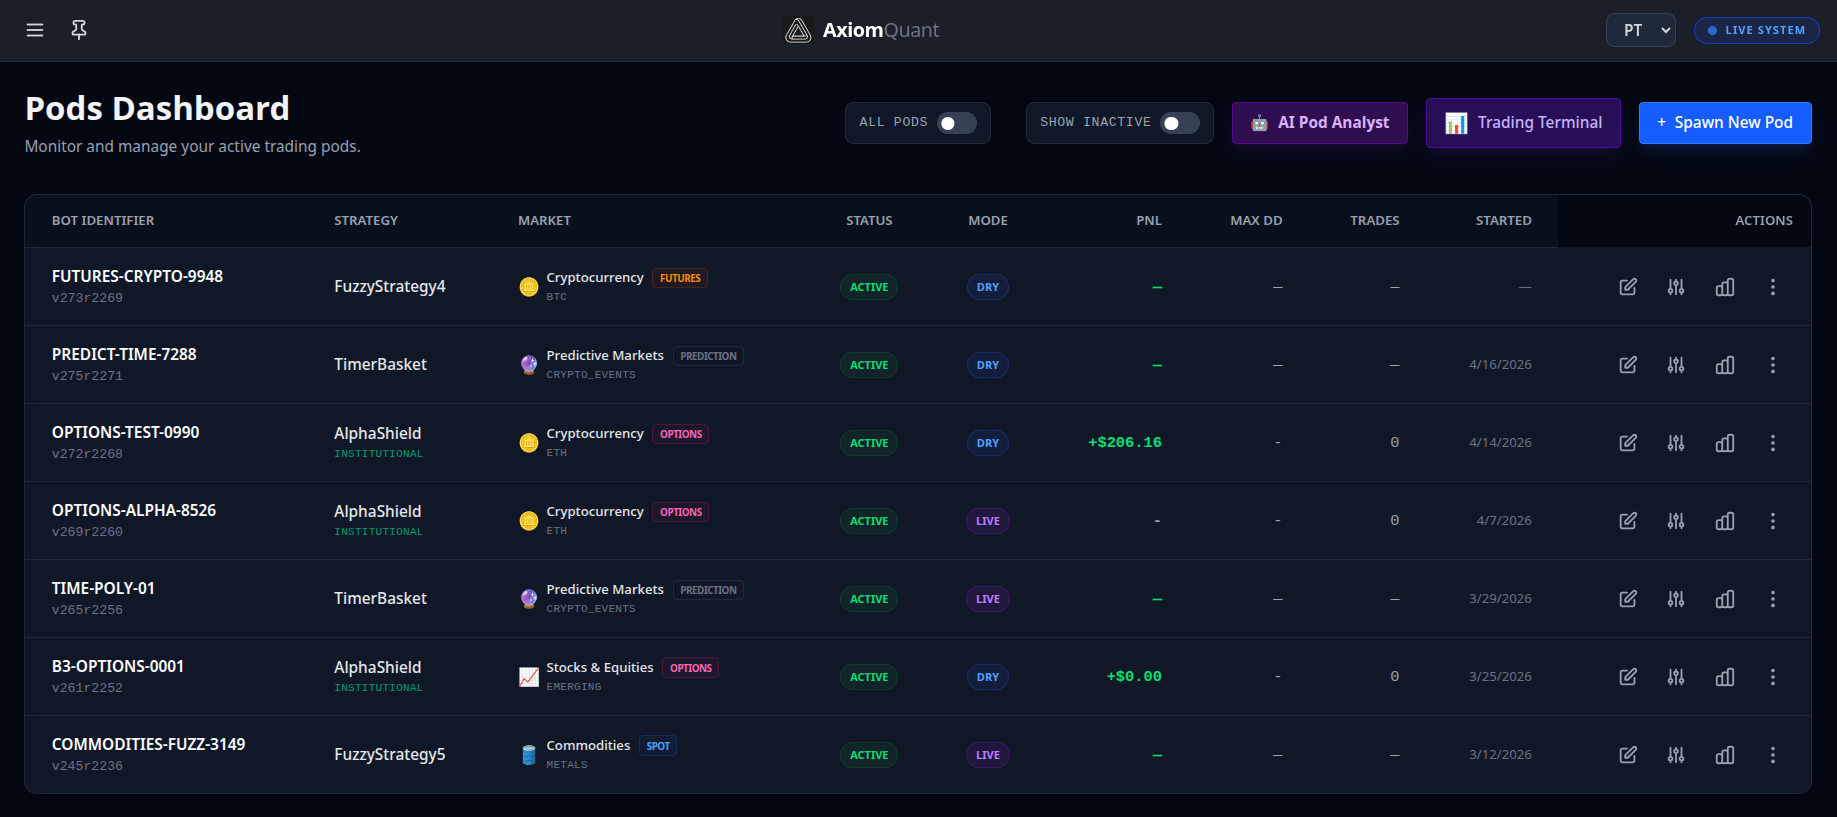Toggle the ALL PODS switch
The width and height of the screenshot is (1837, 817).
[x=957, y=123]
